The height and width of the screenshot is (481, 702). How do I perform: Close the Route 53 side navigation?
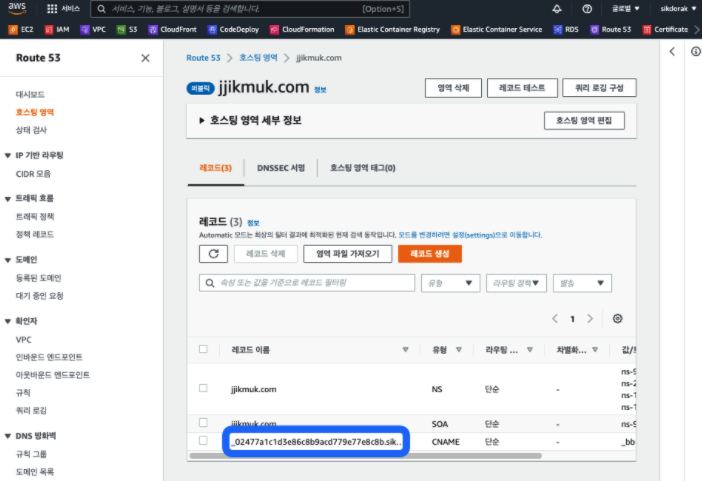145,58
